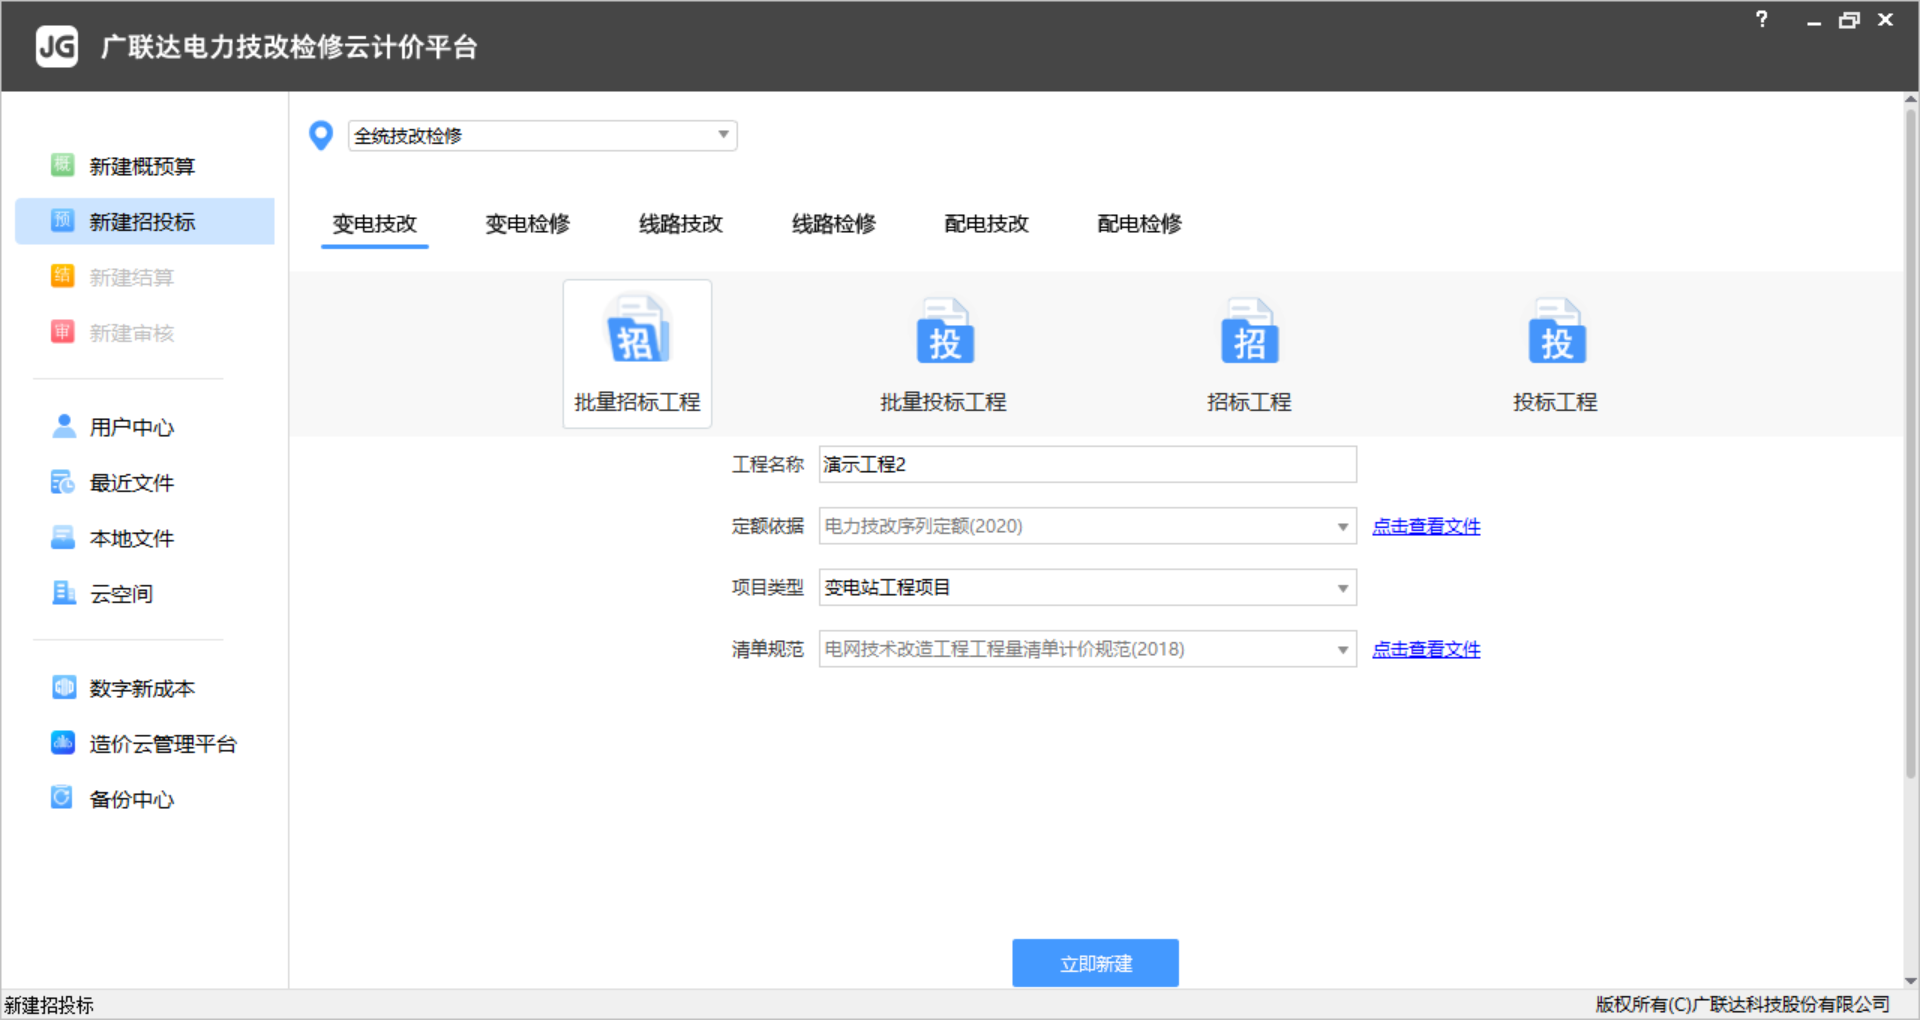The image size is (1920, 1020).
Task: Open 点击查看文件 link beside 定额依据
Action: 1426,526
